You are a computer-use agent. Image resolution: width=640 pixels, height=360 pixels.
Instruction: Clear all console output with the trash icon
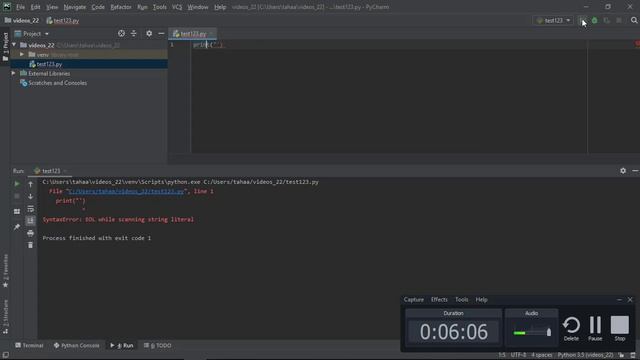point(31,245)
